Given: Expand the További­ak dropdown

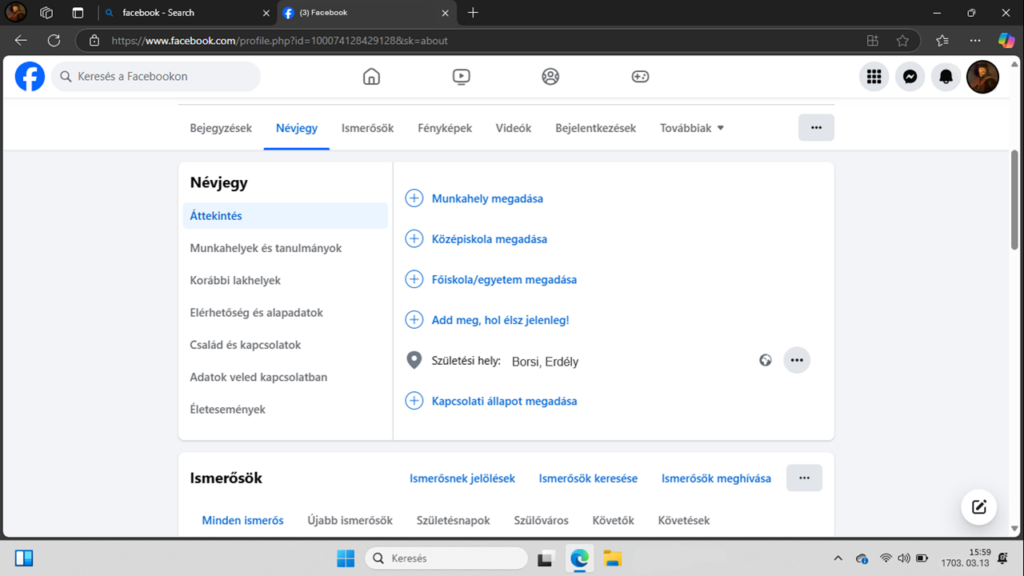Looking at the screenshot, I should [x=692, y=128].
